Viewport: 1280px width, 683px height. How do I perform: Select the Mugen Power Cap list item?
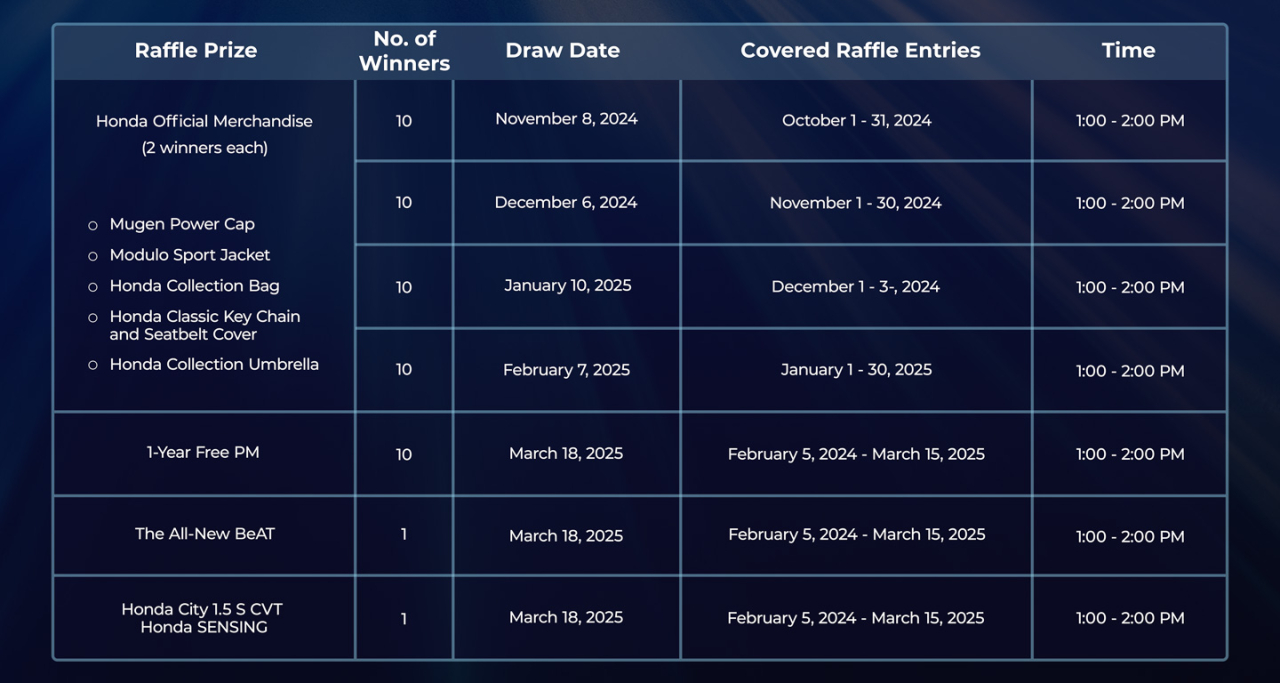tap(182, 224)
